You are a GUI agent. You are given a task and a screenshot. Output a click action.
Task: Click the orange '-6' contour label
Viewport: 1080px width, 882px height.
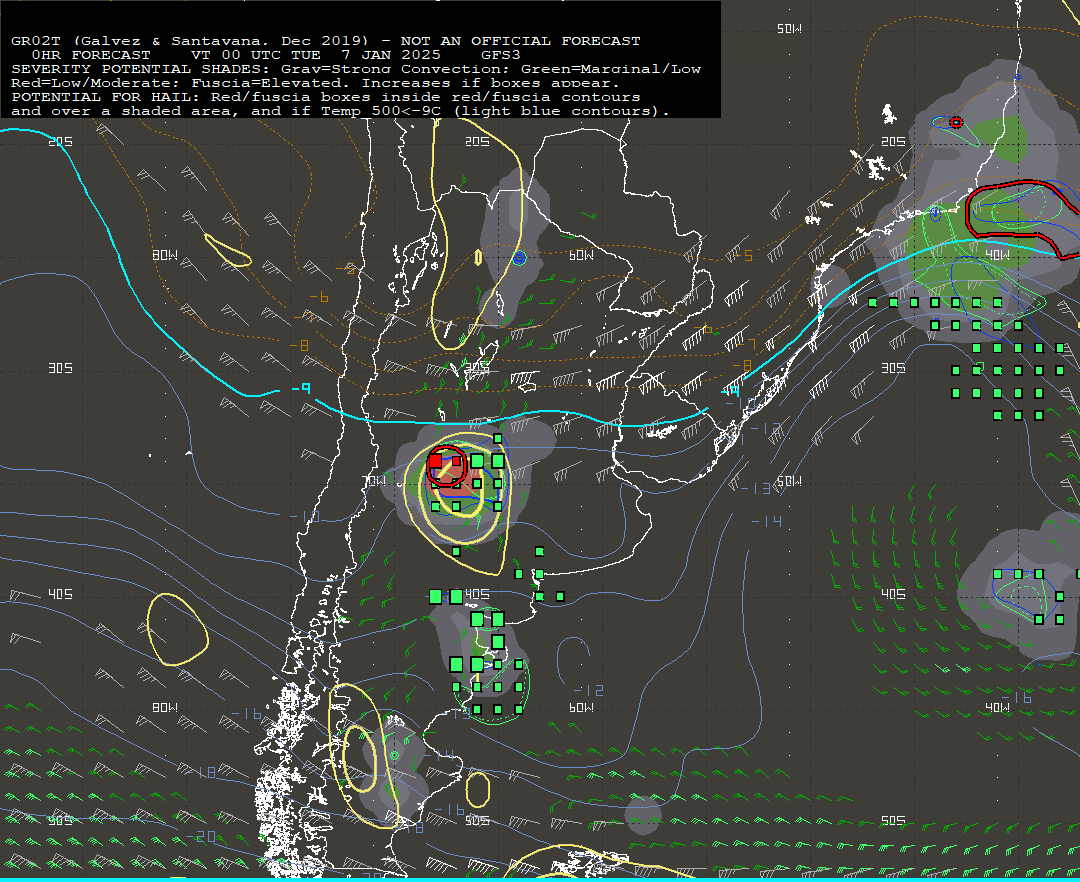(x=319, y=297)
